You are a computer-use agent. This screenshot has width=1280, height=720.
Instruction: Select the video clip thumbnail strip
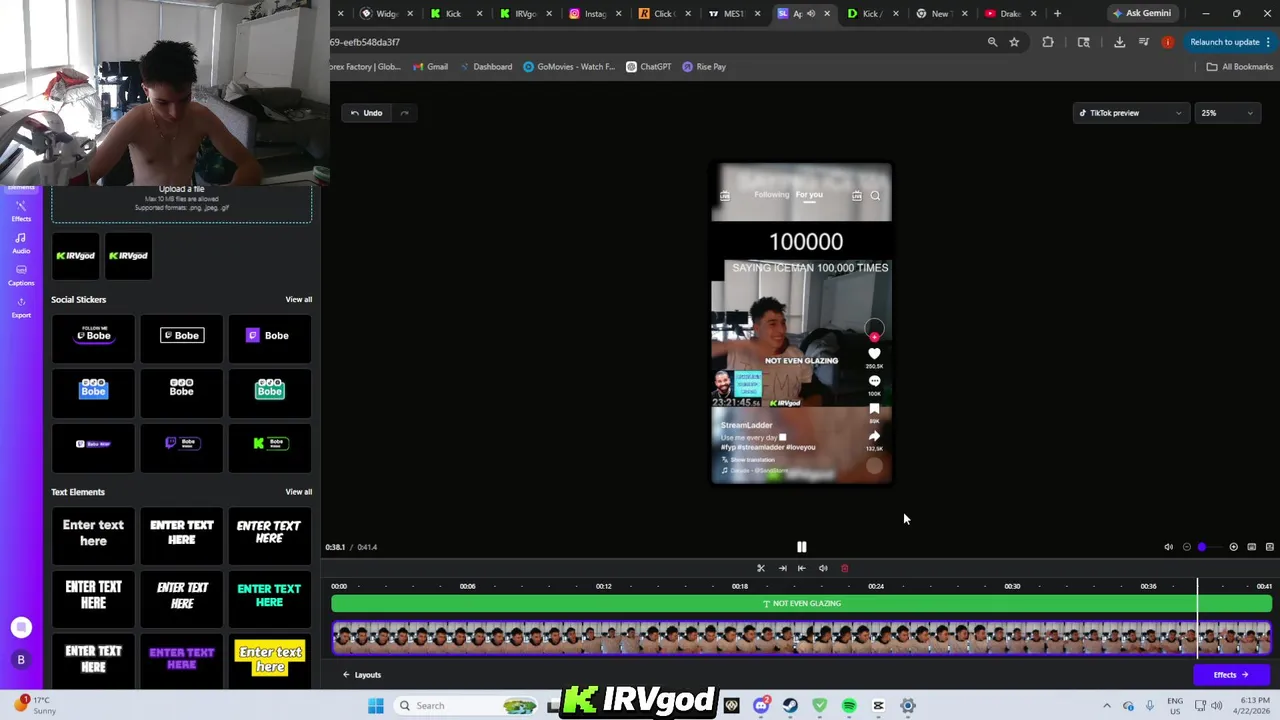[801, 638]
